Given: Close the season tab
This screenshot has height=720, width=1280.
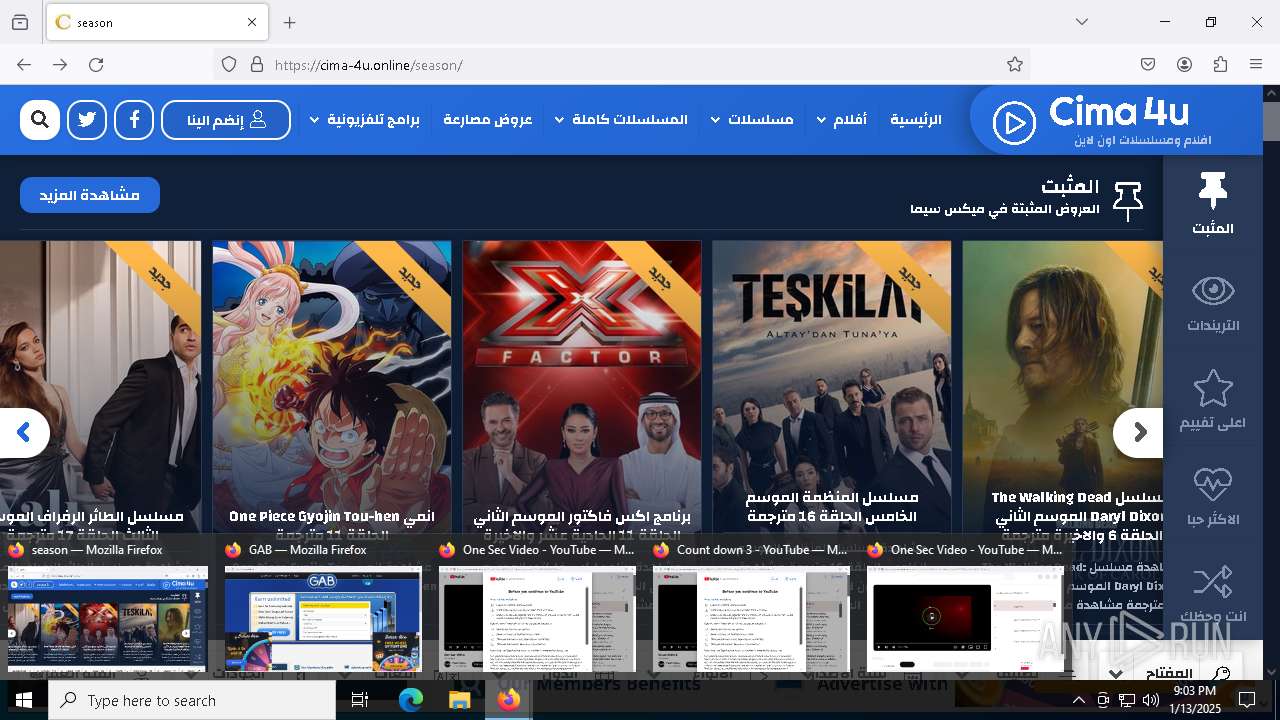Looking at the screenshot, I should (252, 22).
